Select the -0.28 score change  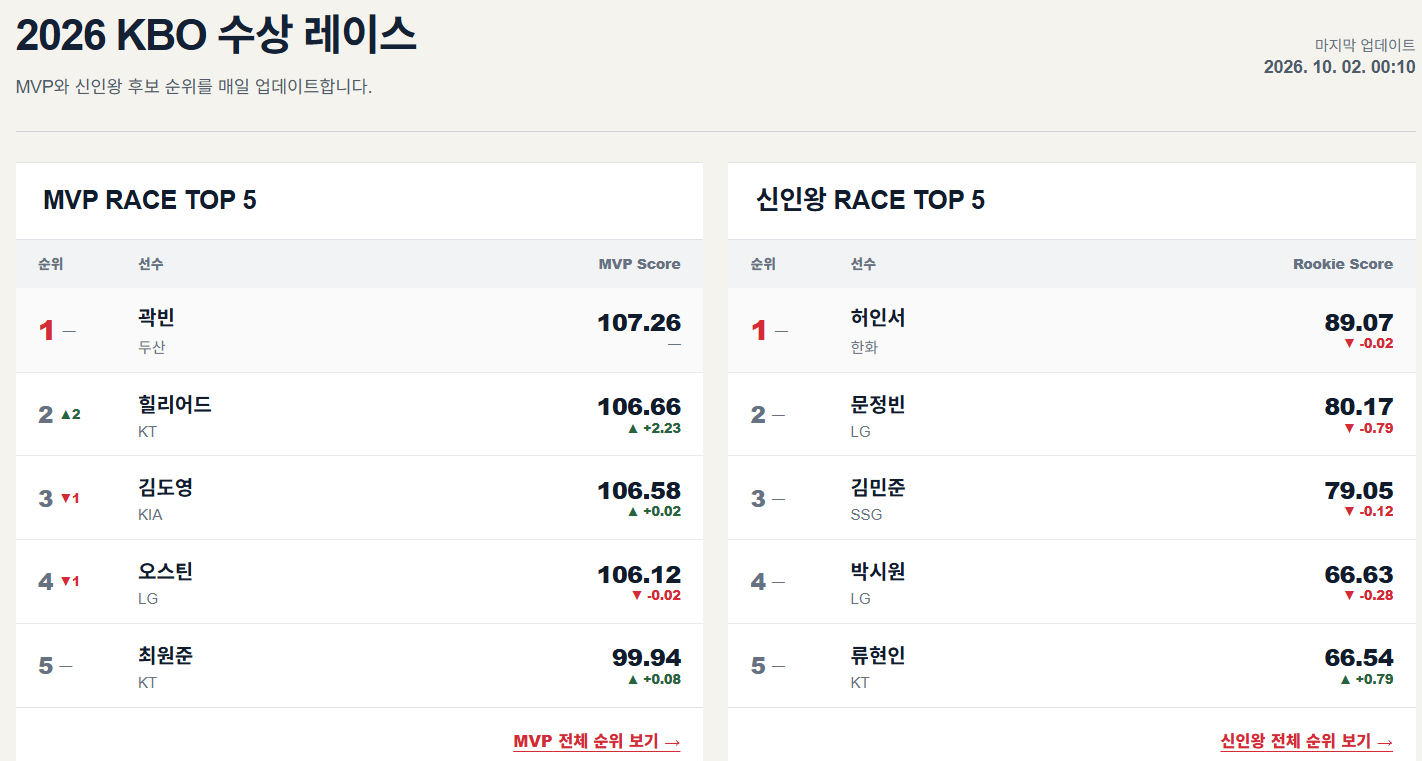coord(1368,596)
